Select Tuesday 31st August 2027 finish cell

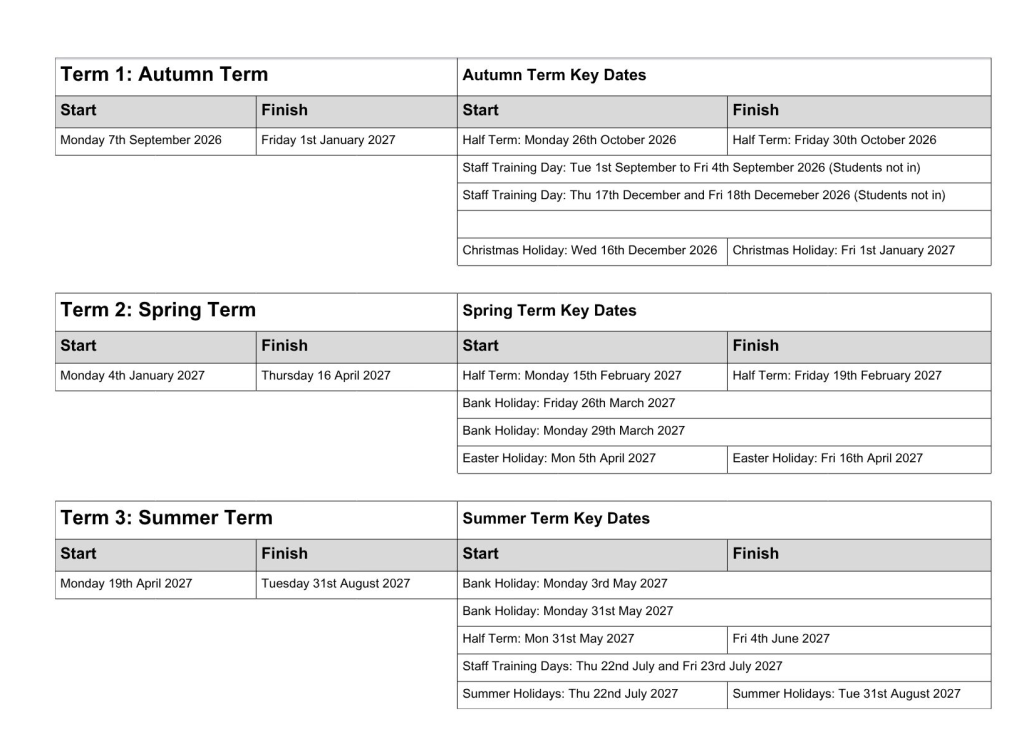[x=357, y=584]
